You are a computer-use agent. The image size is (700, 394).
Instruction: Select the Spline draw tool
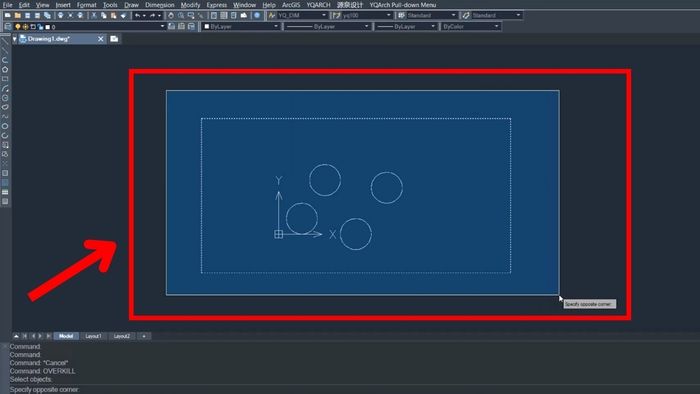(5, 116)
